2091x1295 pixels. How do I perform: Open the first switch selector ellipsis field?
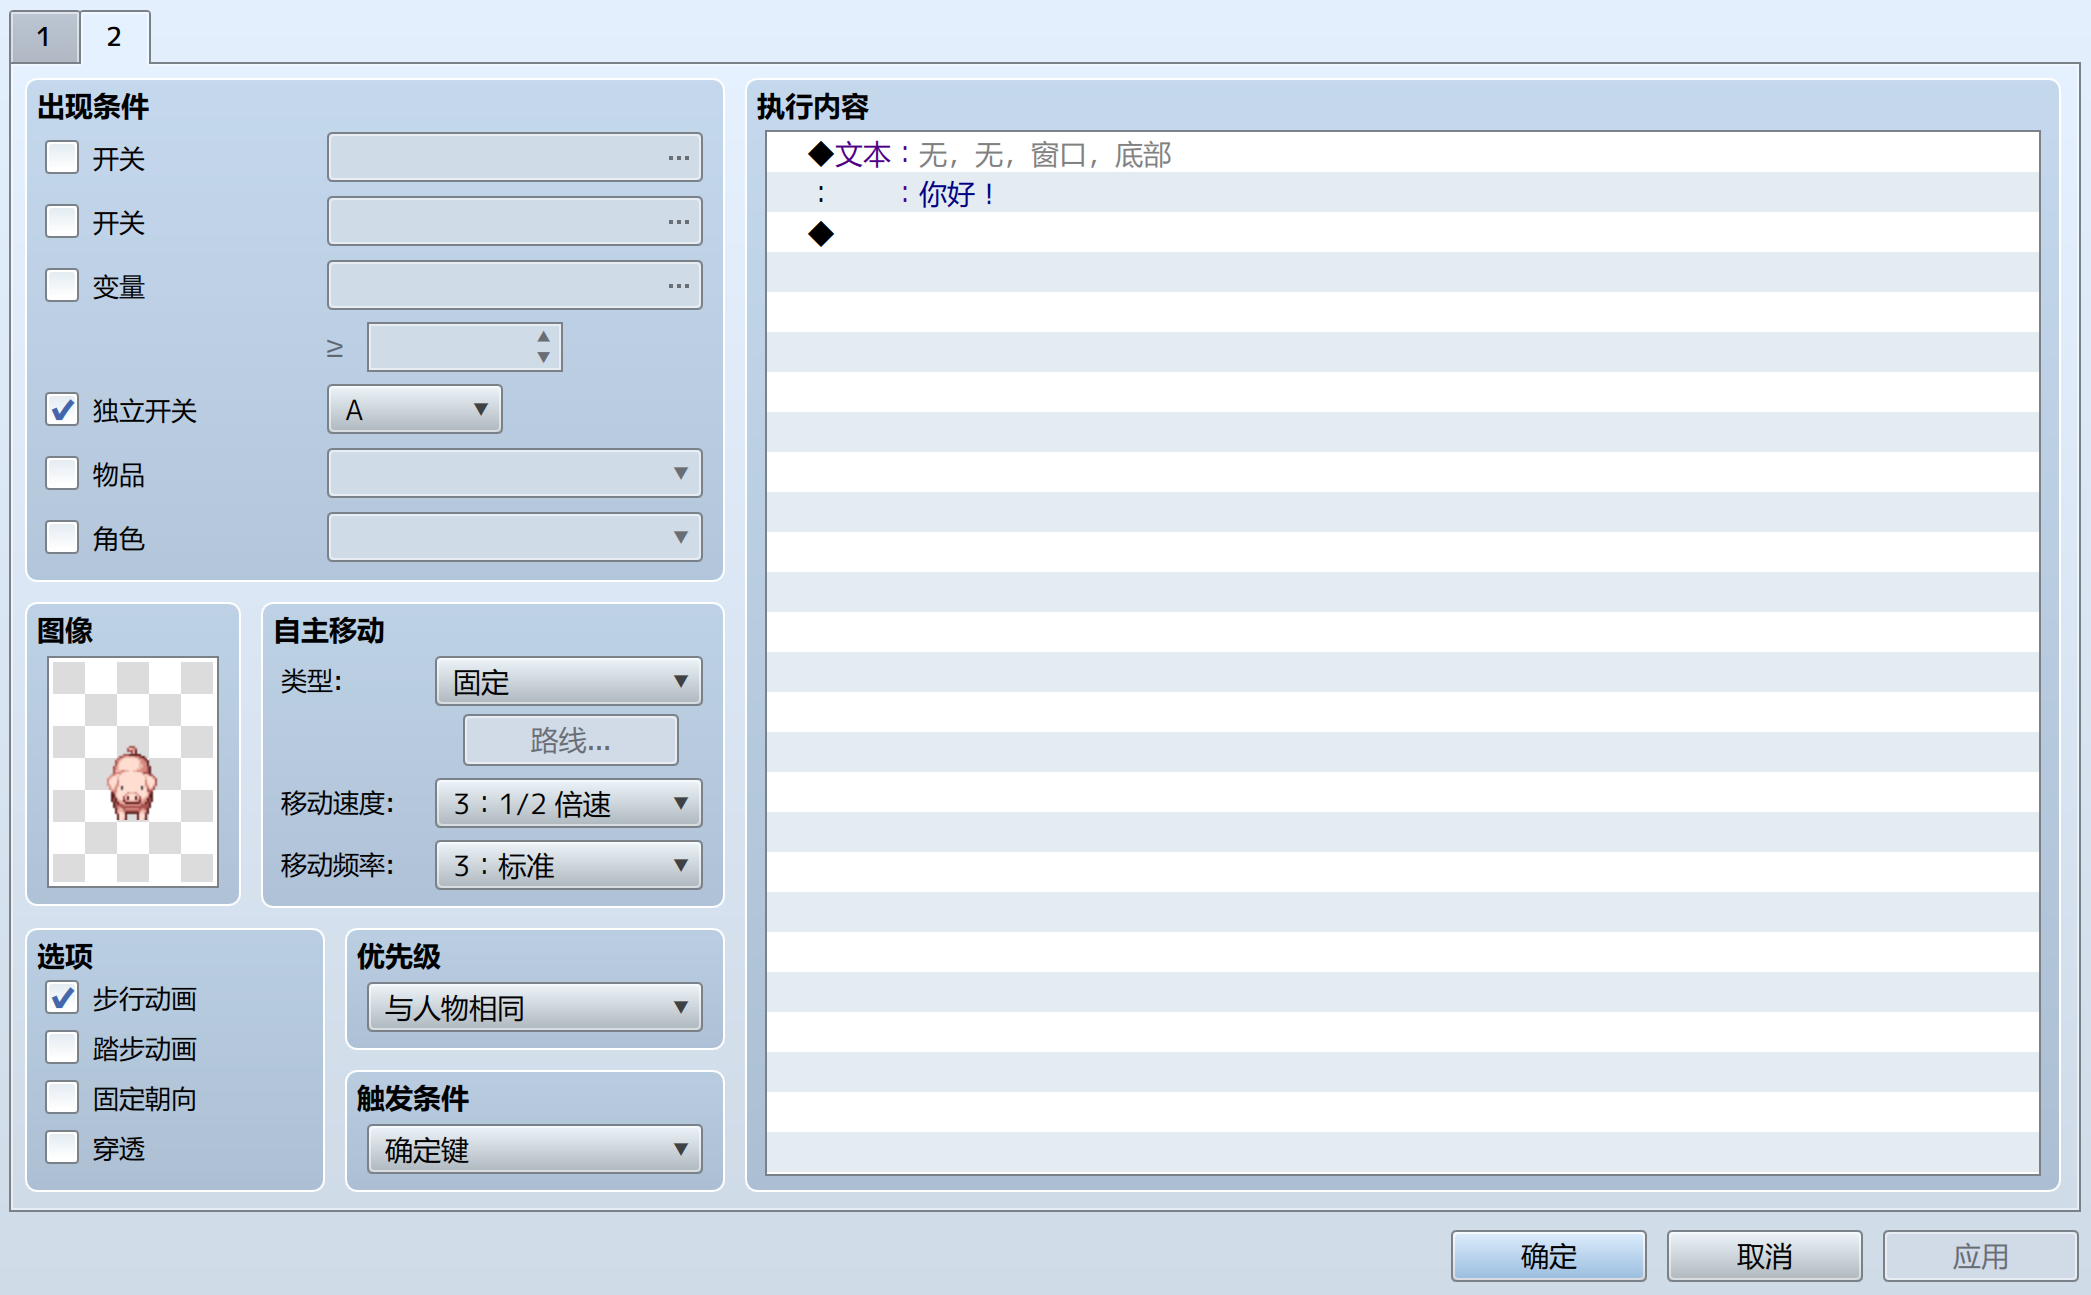(x=514, y=157)
